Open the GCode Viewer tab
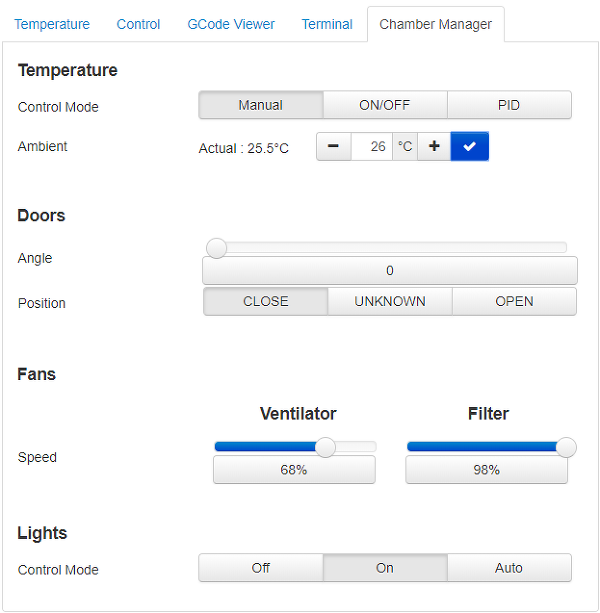 (x=231, y=24)
